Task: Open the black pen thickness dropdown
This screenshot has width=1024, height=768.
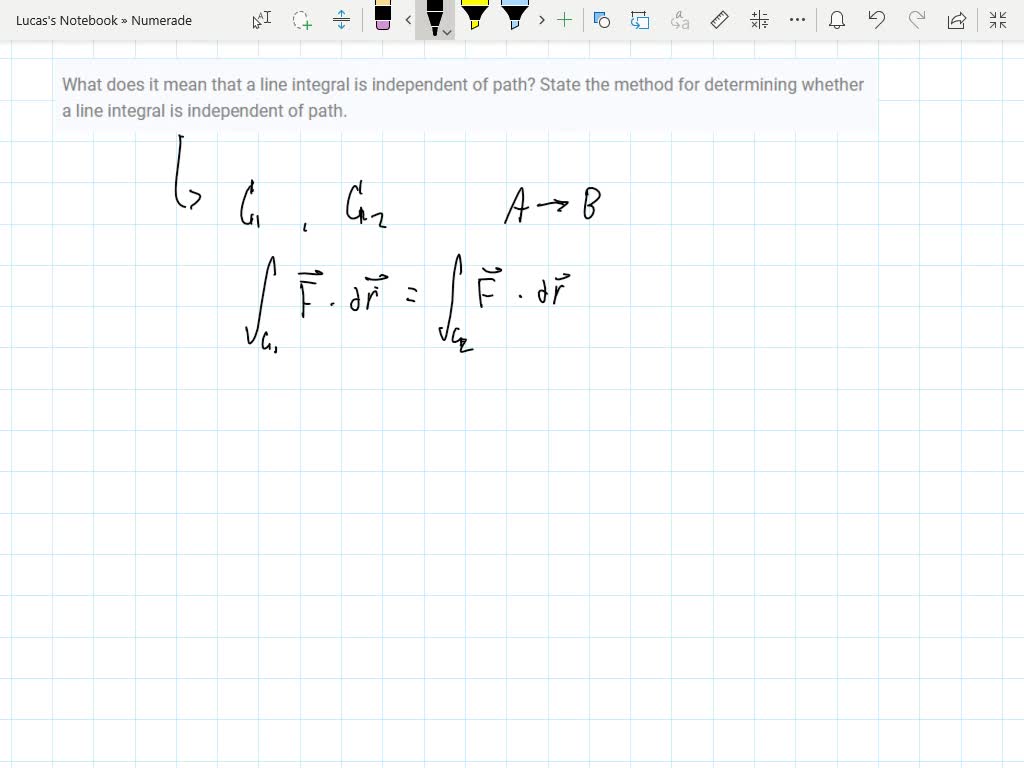Action: [445, 30]
